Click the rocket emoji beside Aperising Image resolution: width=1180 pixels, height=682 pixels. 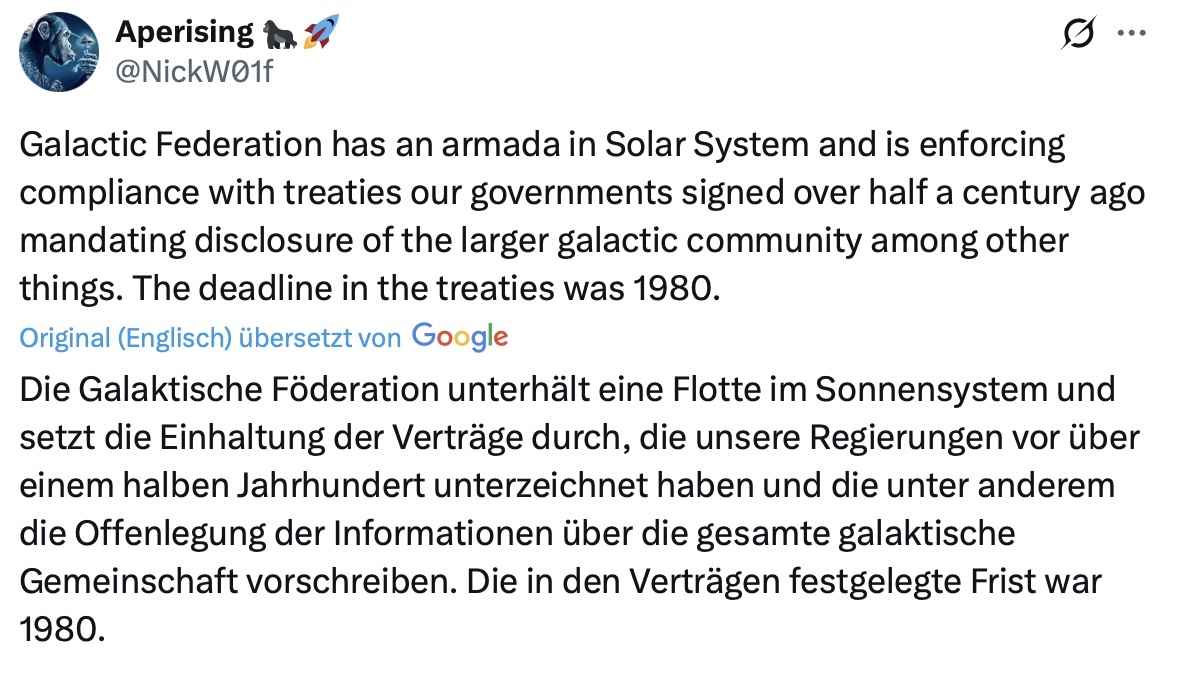pos(320,33)
